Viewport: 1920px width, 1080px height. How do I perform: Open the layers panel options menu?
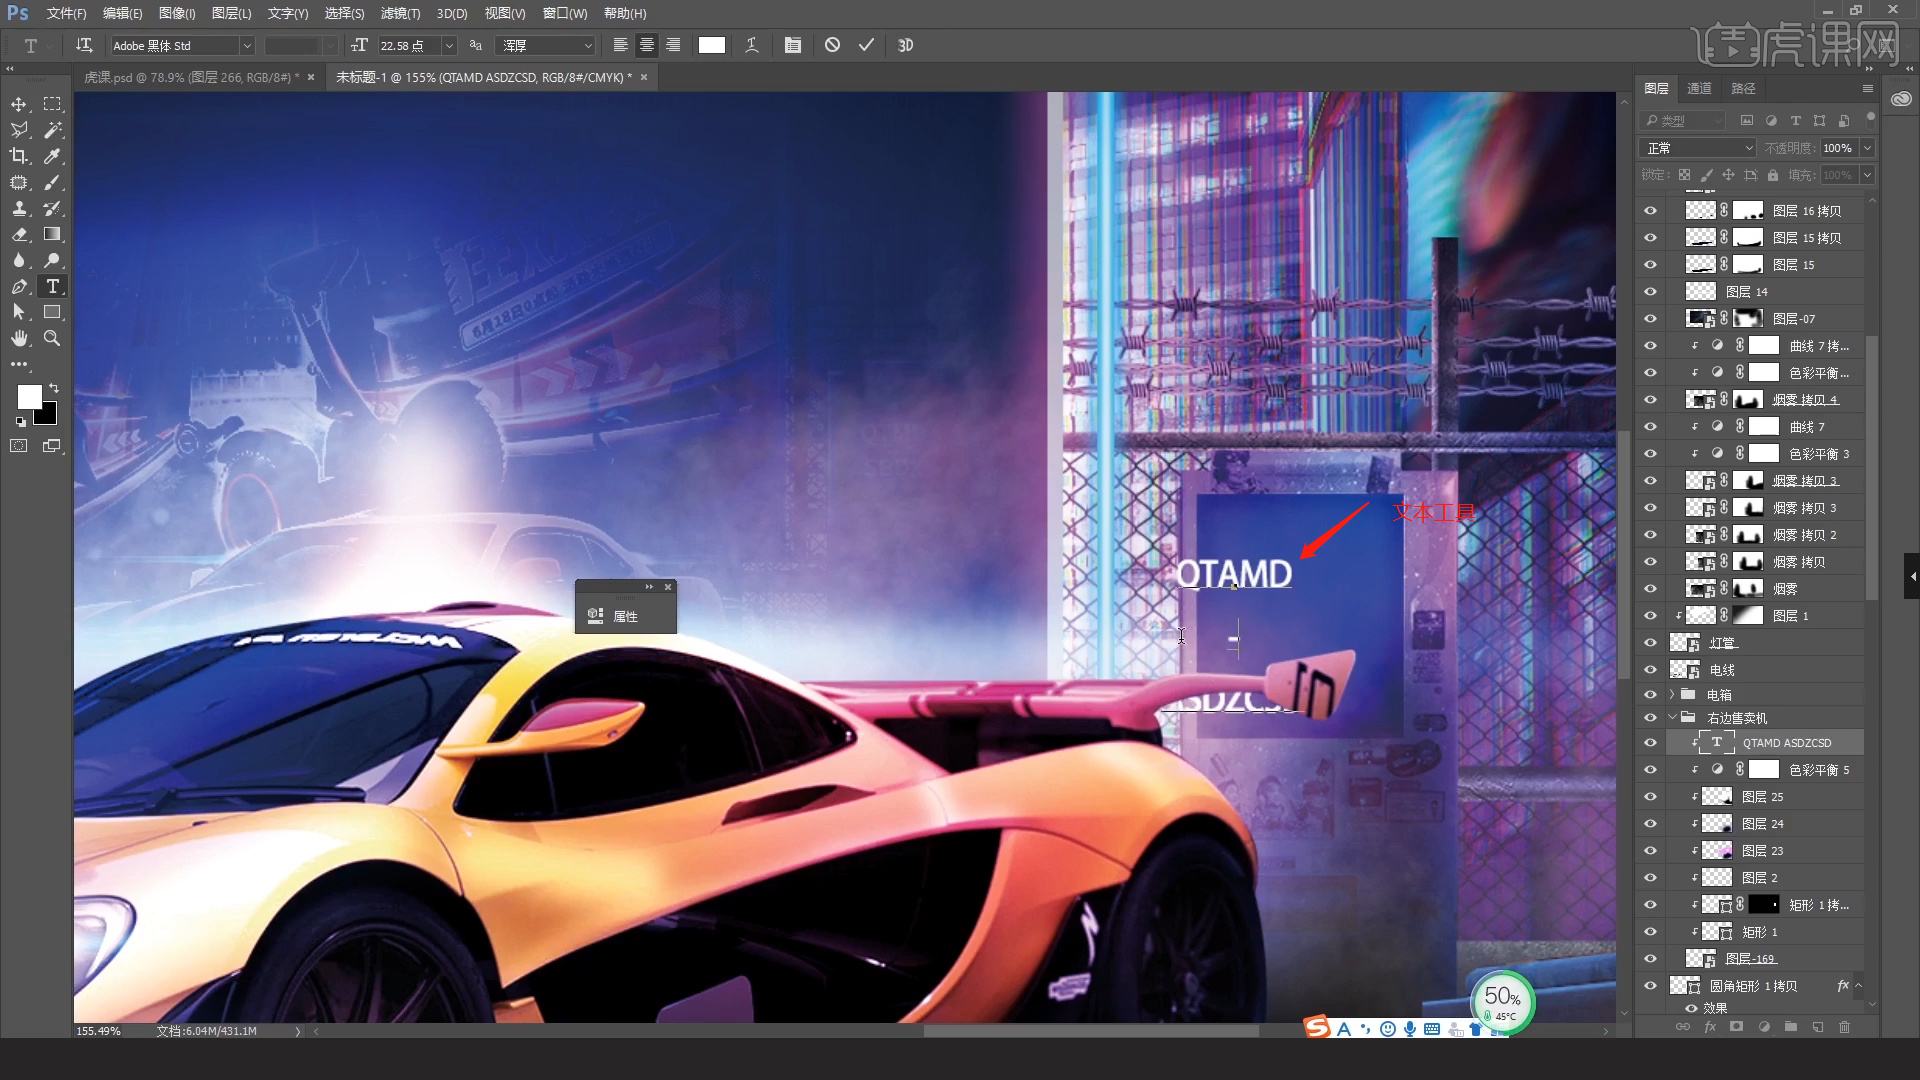1867,88
